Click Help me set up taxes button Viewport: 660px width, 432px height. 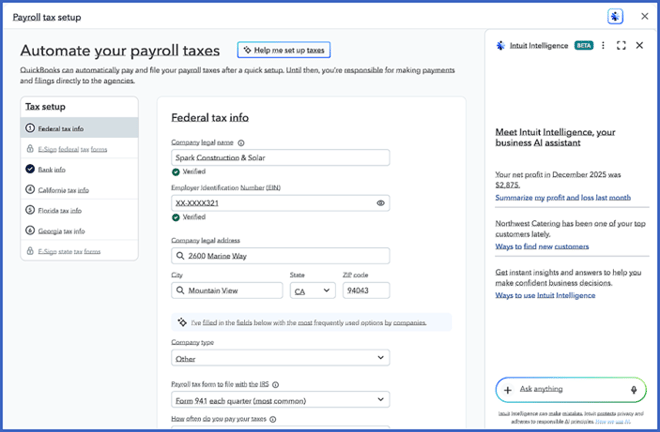[x=284, y=50]
